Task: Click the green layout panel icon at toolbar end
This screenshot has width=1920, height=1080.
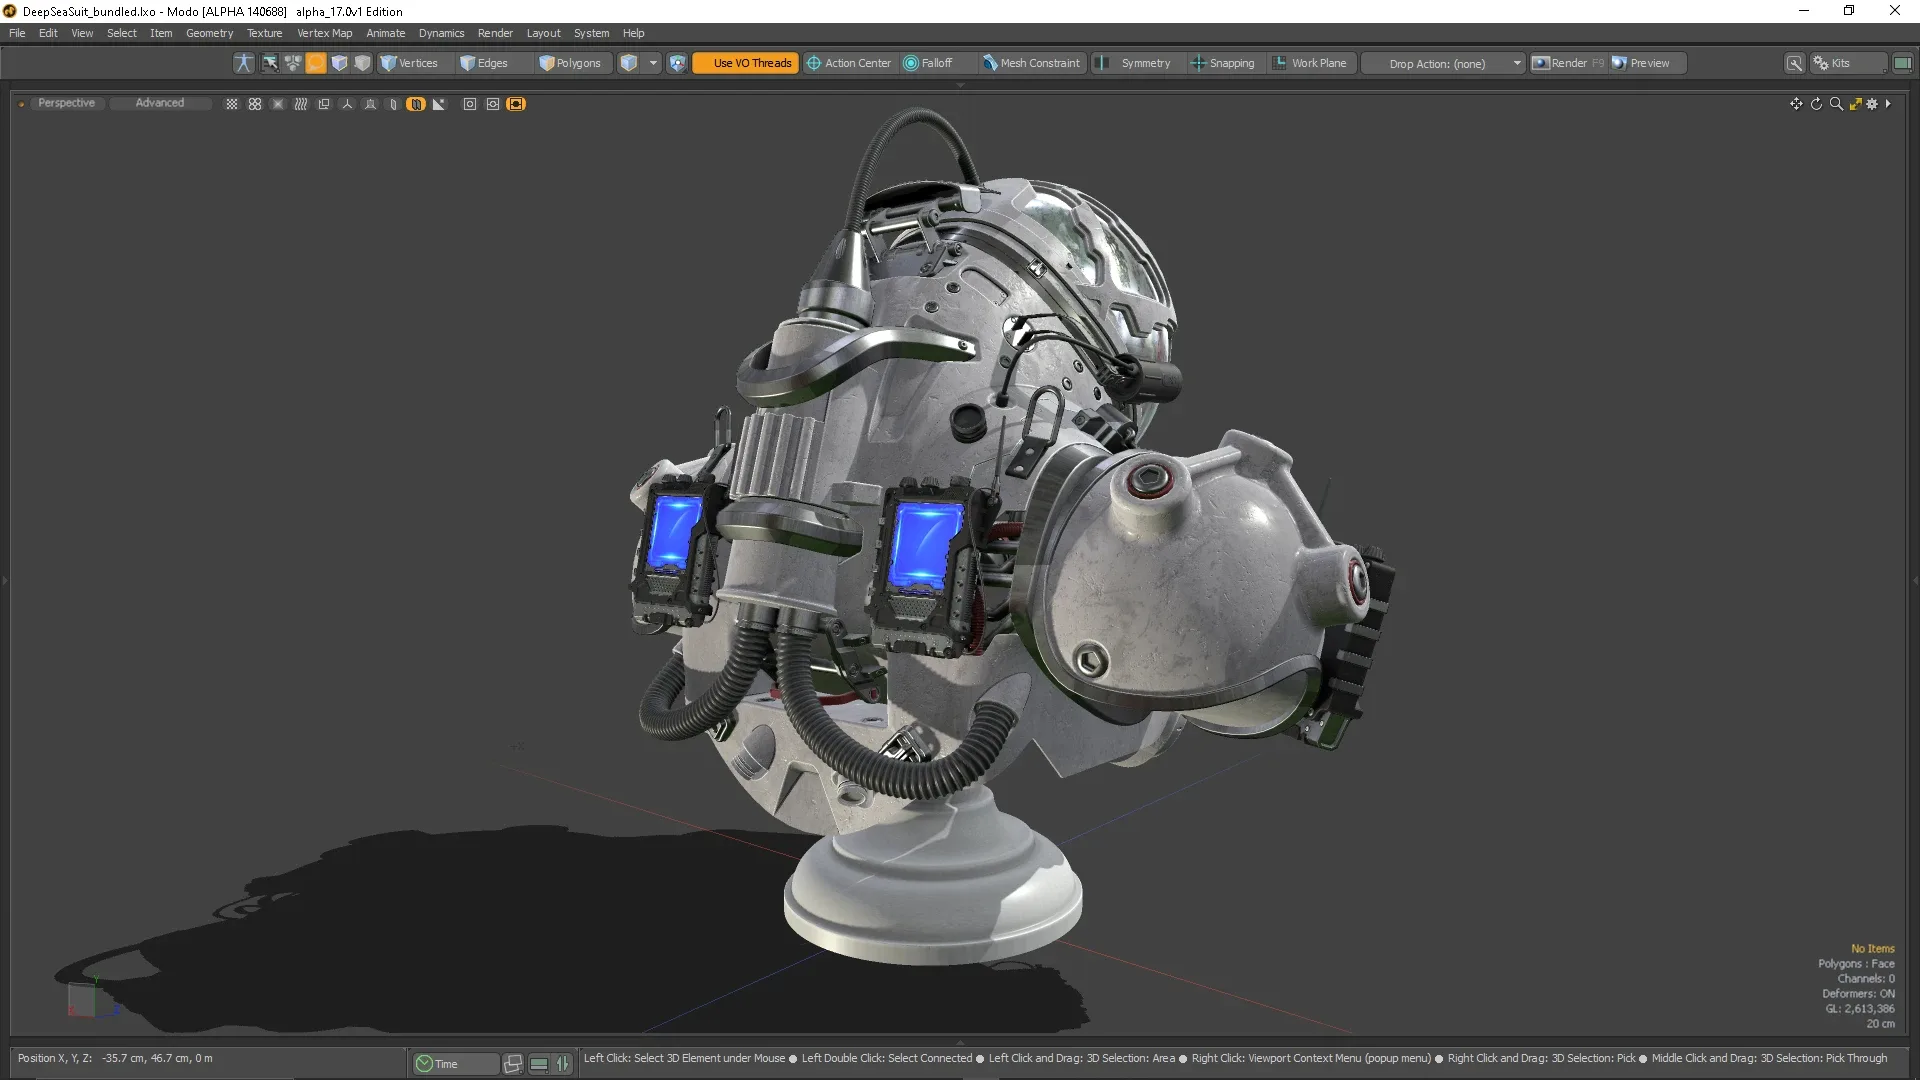Action: coord(1902,63)
